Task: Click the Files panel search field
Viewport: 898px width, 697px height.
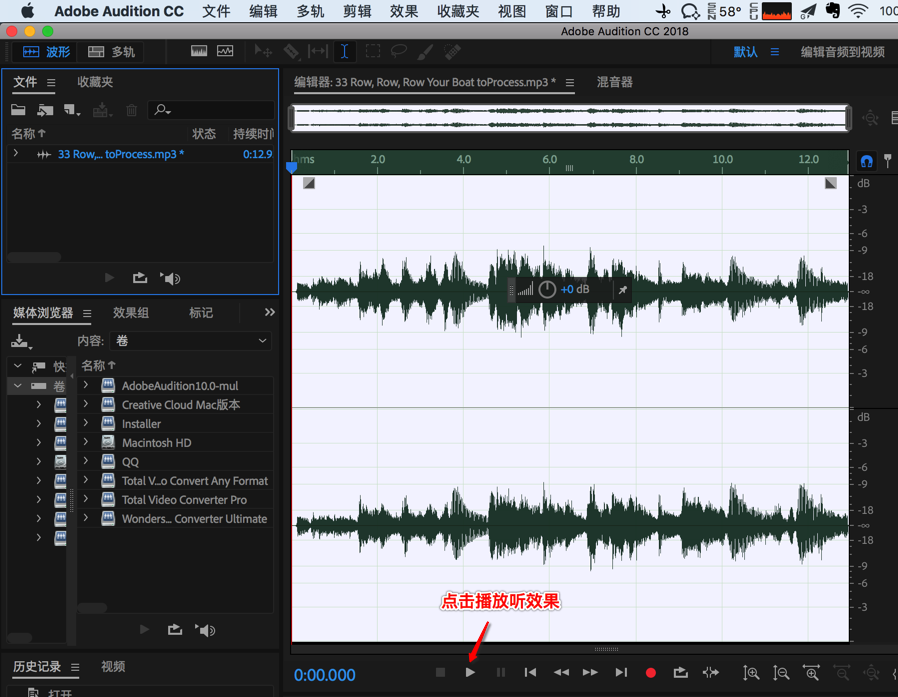Action: pos(211,109)
